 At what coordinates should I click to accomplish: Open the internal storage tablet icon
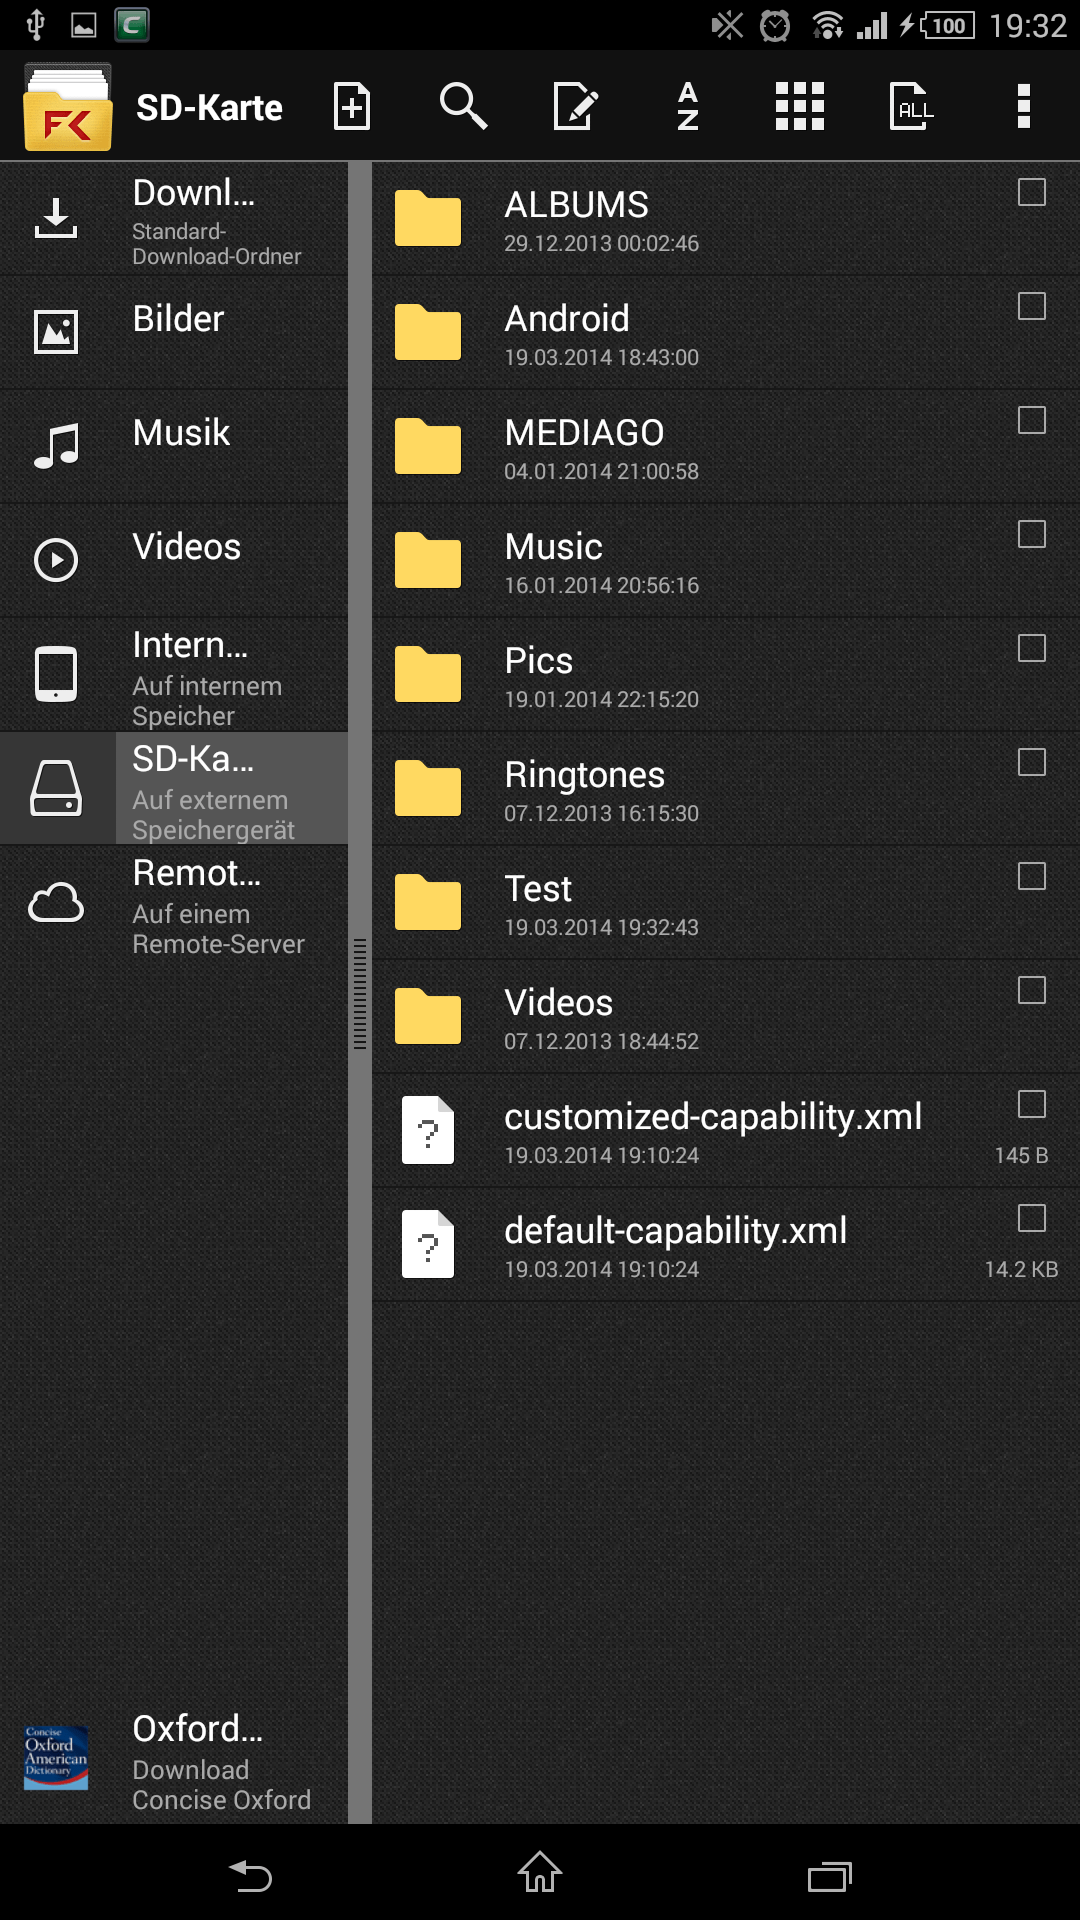pyautogui.click(x=56, y=674)
